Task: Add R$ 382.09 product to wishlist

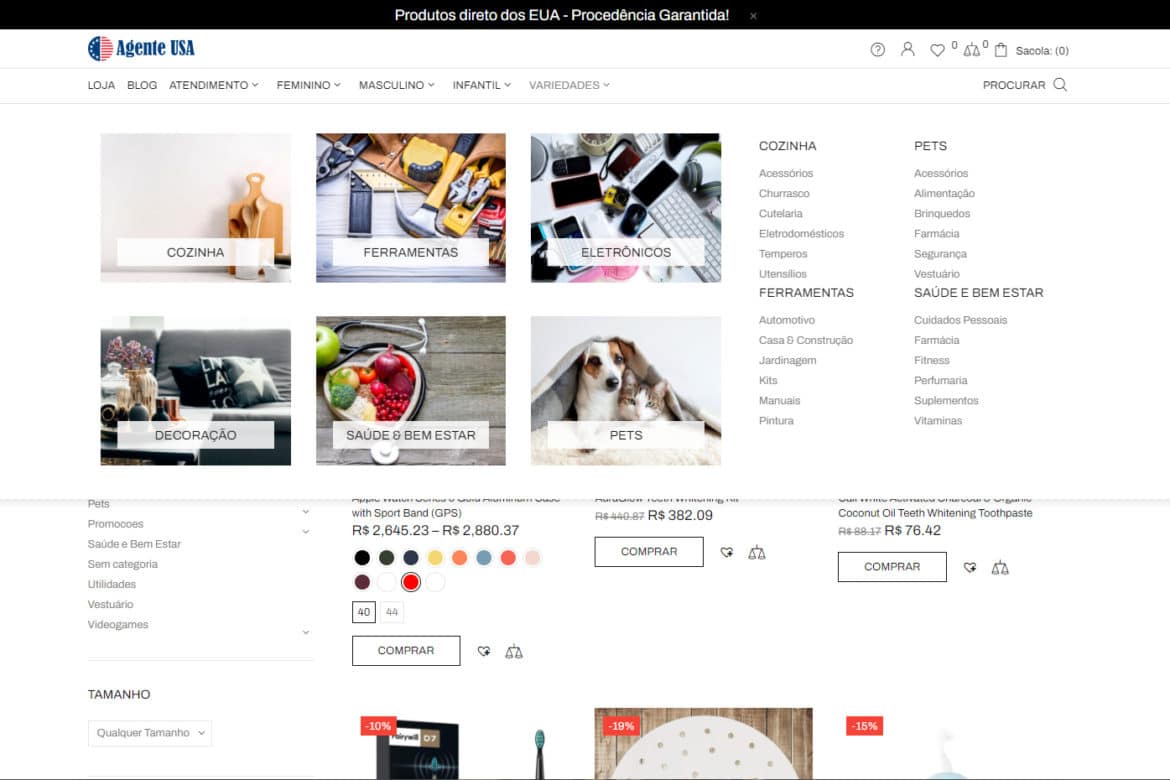Action: pos(727,552)
